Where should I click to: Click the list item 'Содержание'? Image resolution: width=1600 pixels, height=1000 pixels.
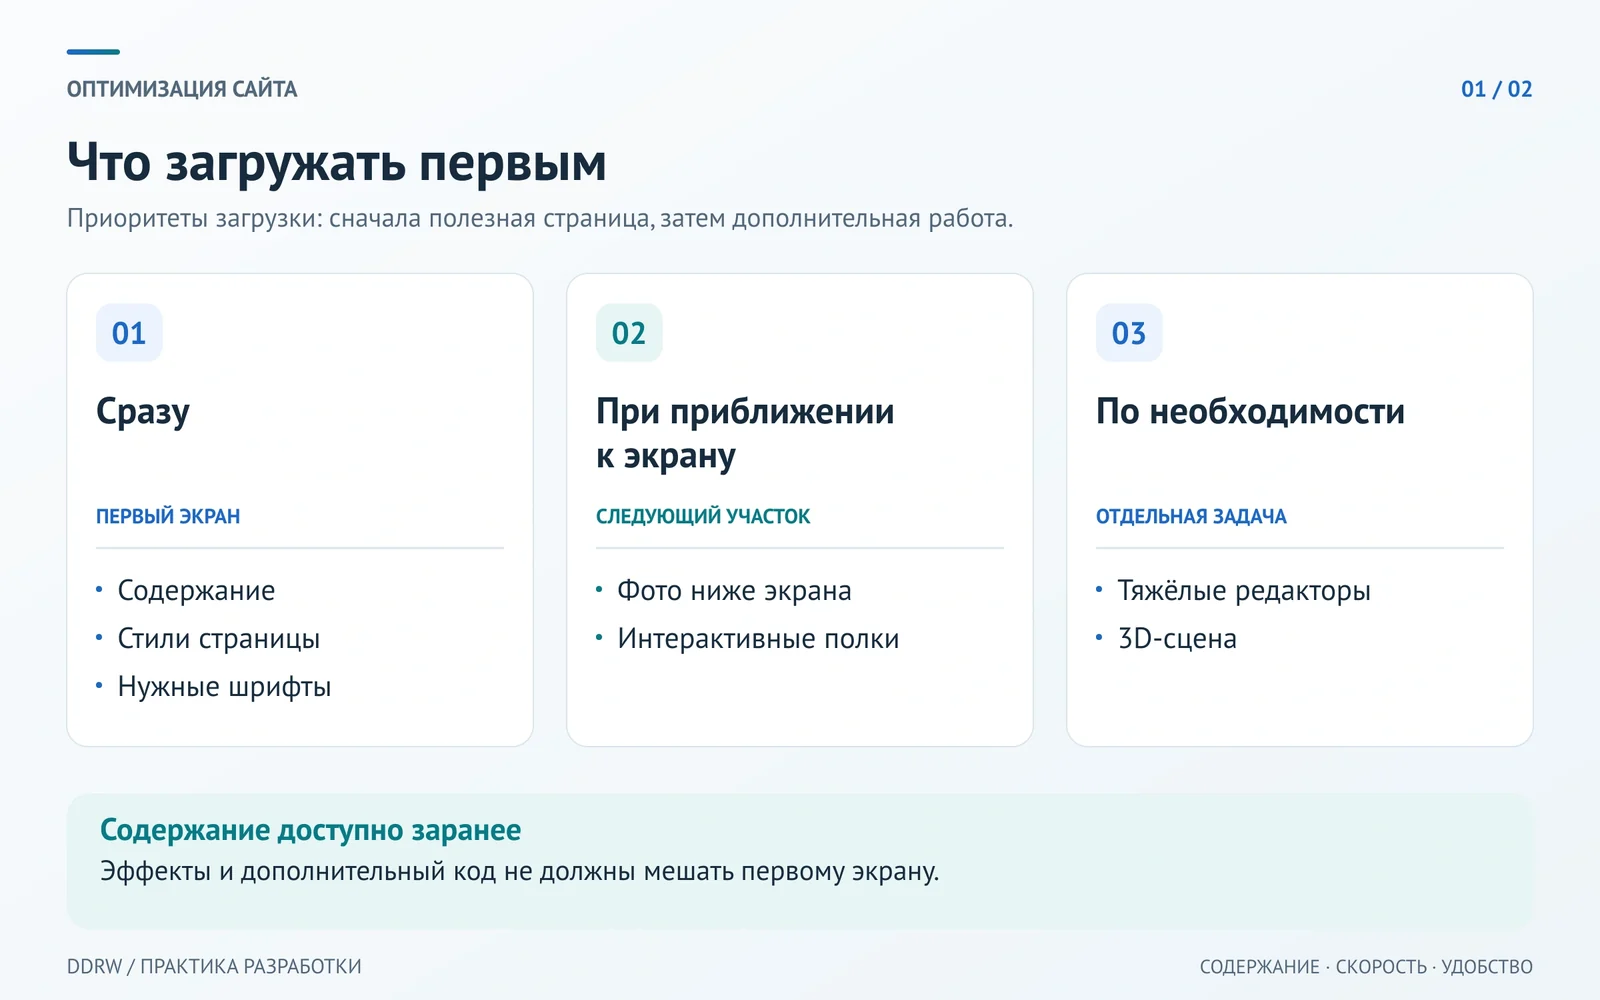coord(196,590)
